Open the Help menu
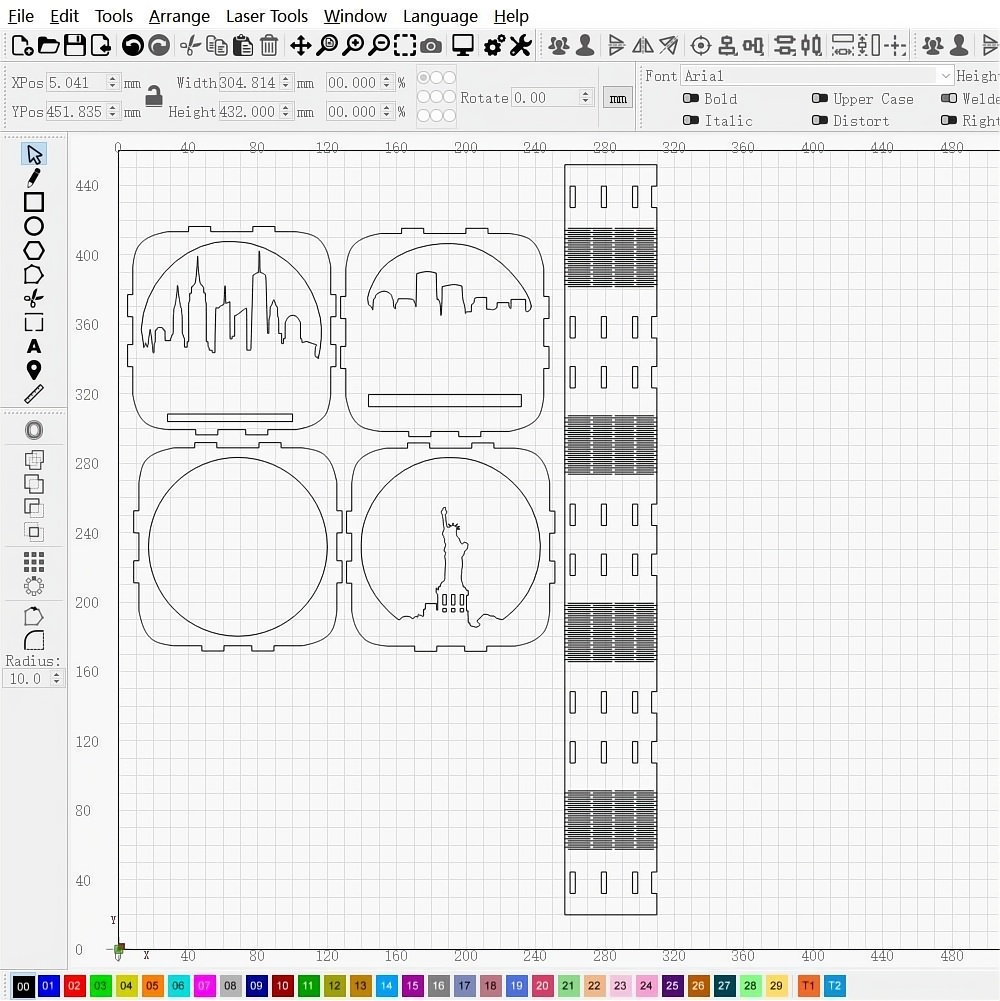Image resolution: width=1000 pixels, height=1001 pixels. click(x=511, y=16)
